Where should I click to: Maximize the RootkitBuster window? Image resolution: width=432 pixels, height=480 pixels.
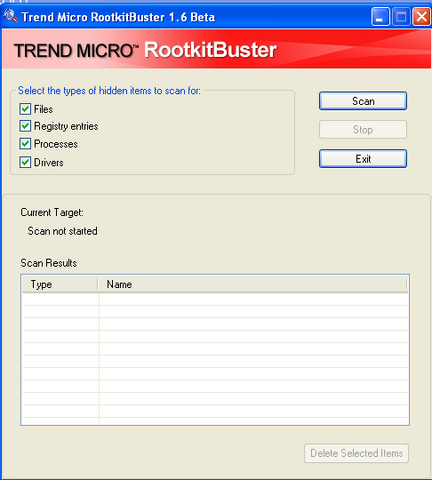401,17
